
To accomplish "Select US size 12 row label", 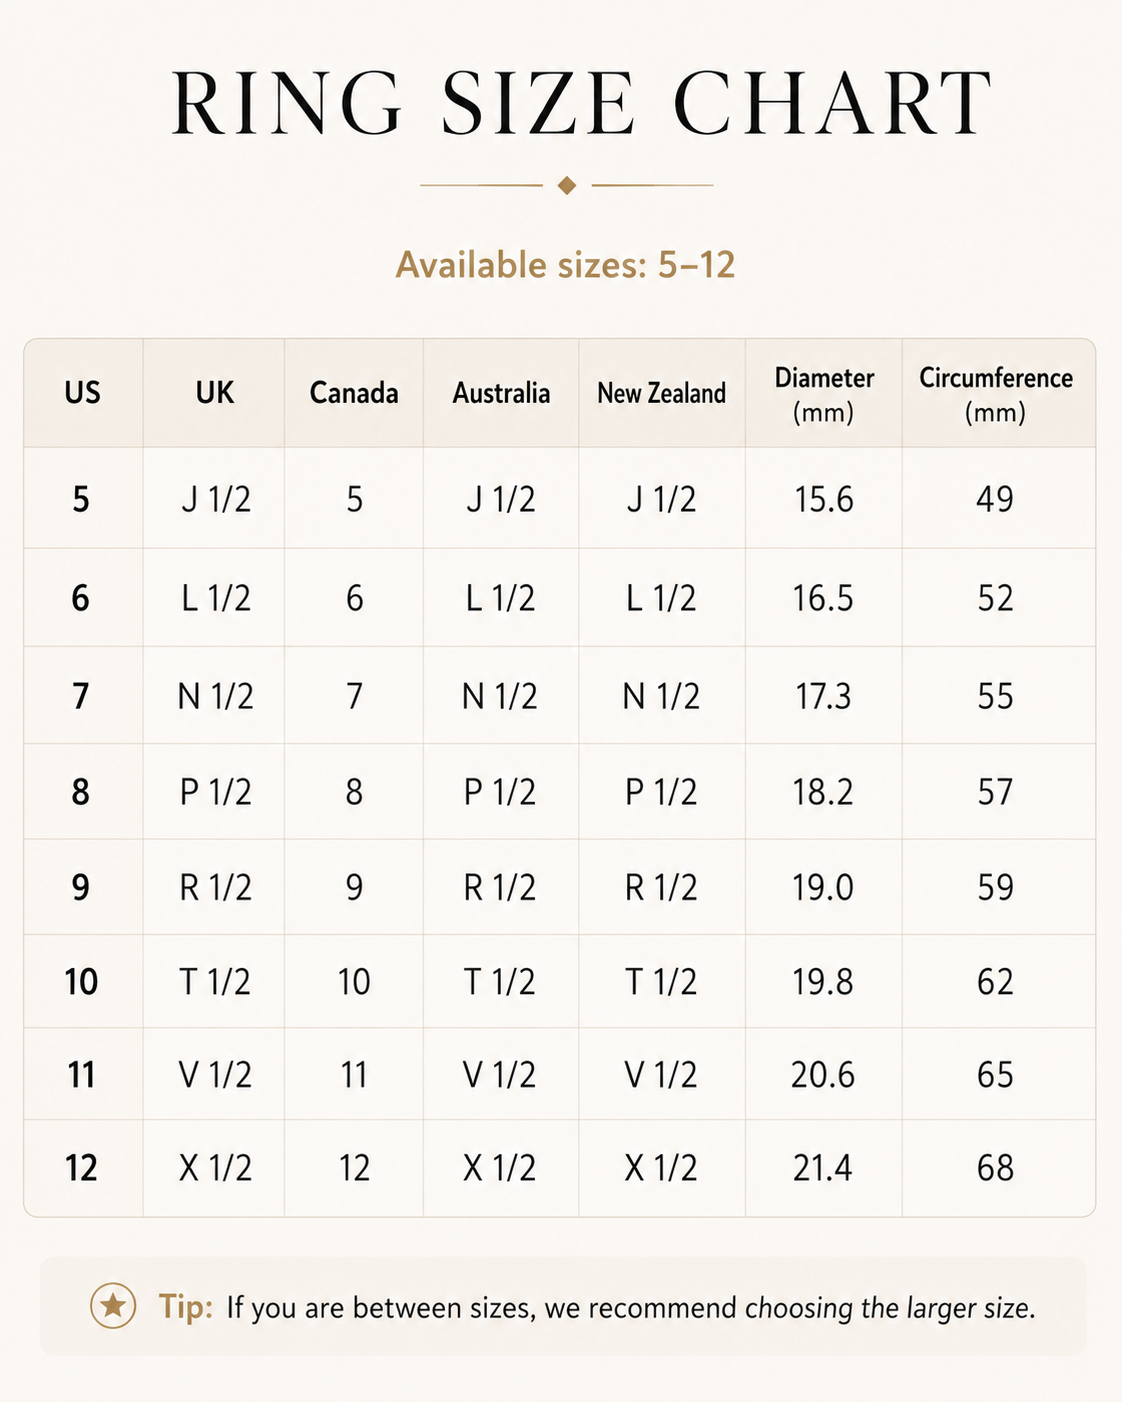I will (x=82, y=1168).
